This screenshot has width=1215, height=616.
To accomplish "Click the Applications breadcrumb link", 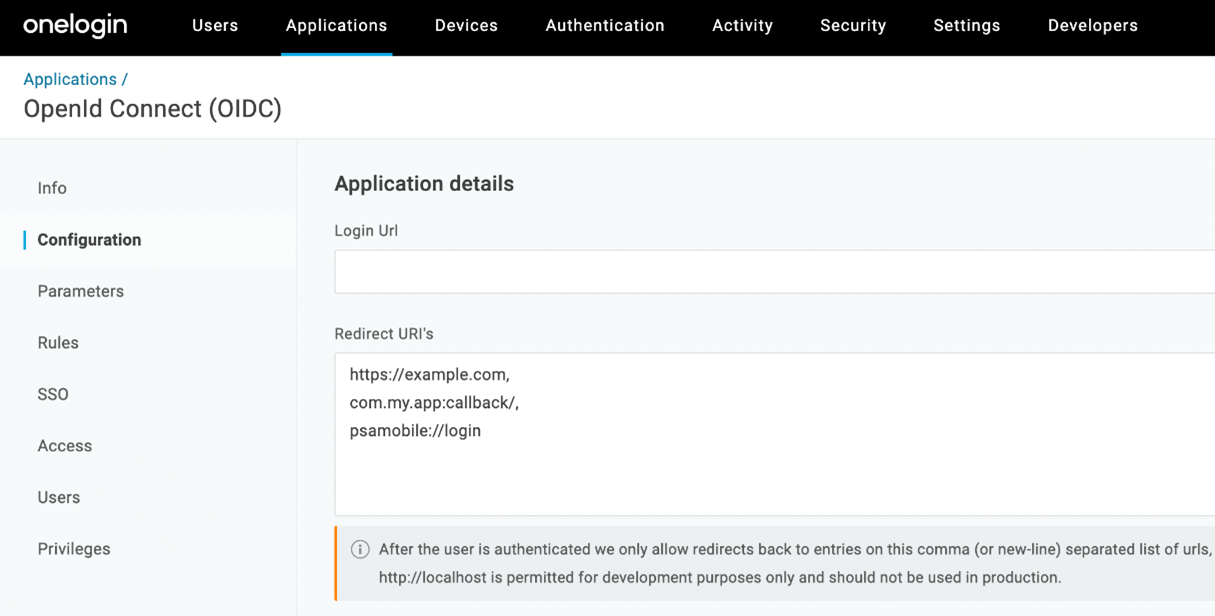I will [x=70, y=79].
